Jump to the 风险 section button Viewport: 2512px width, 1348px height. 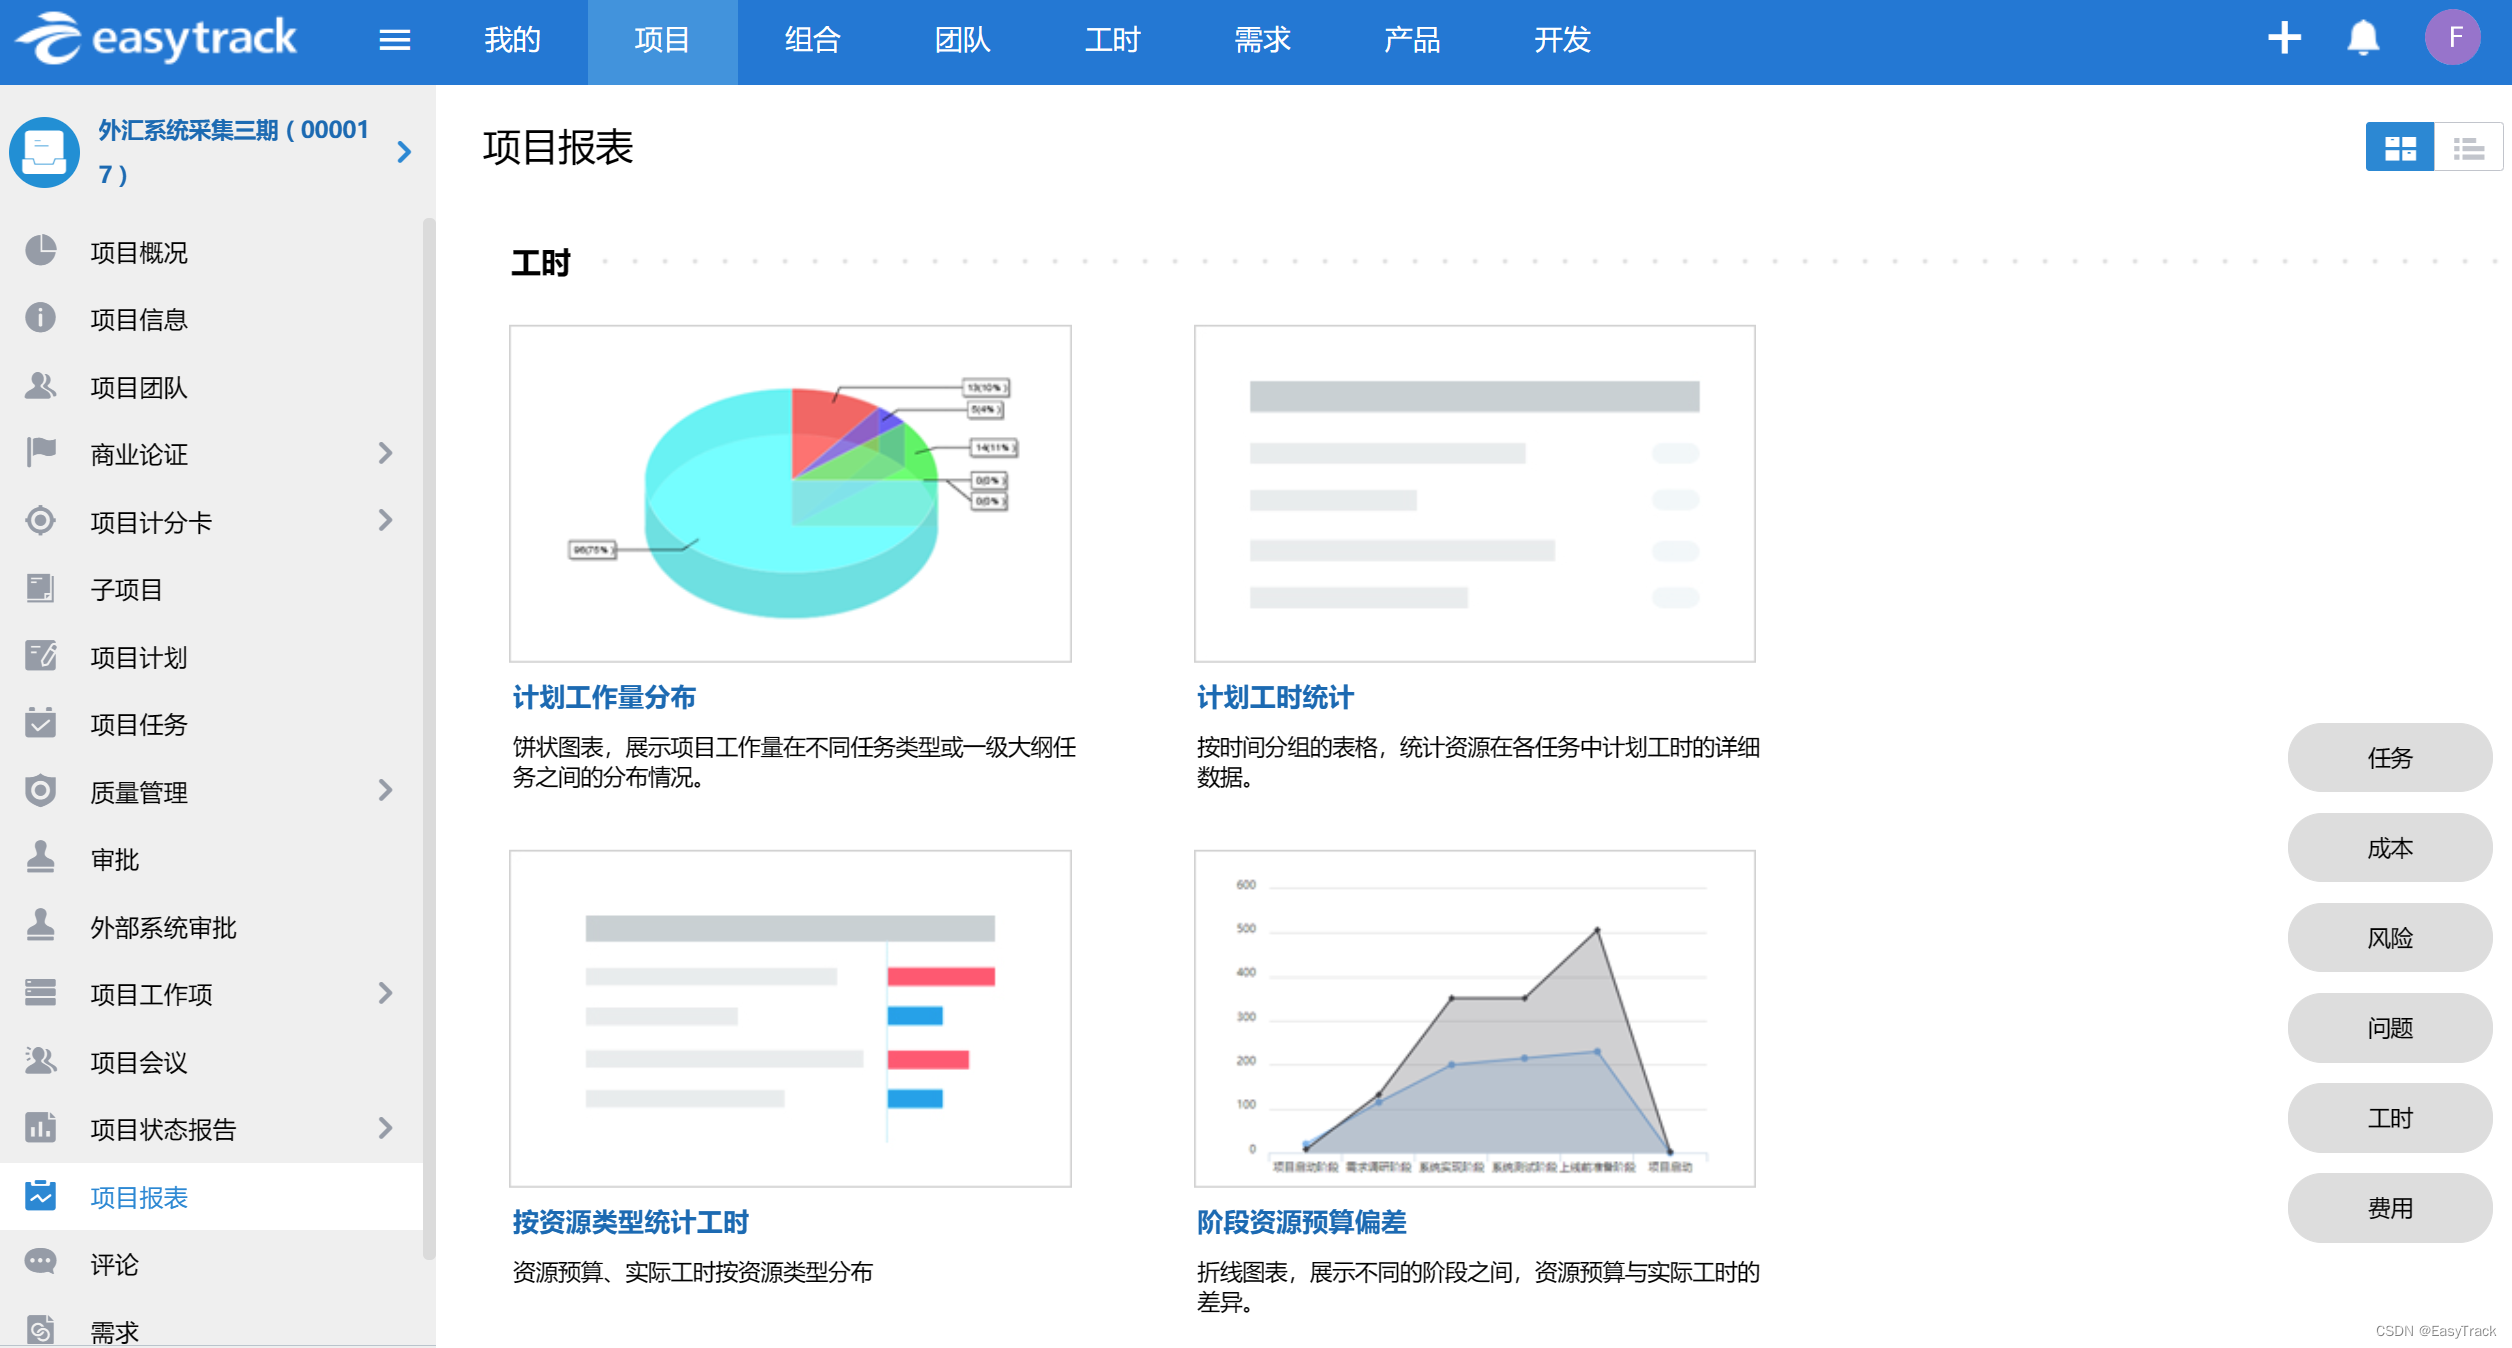coord(2388,938)
